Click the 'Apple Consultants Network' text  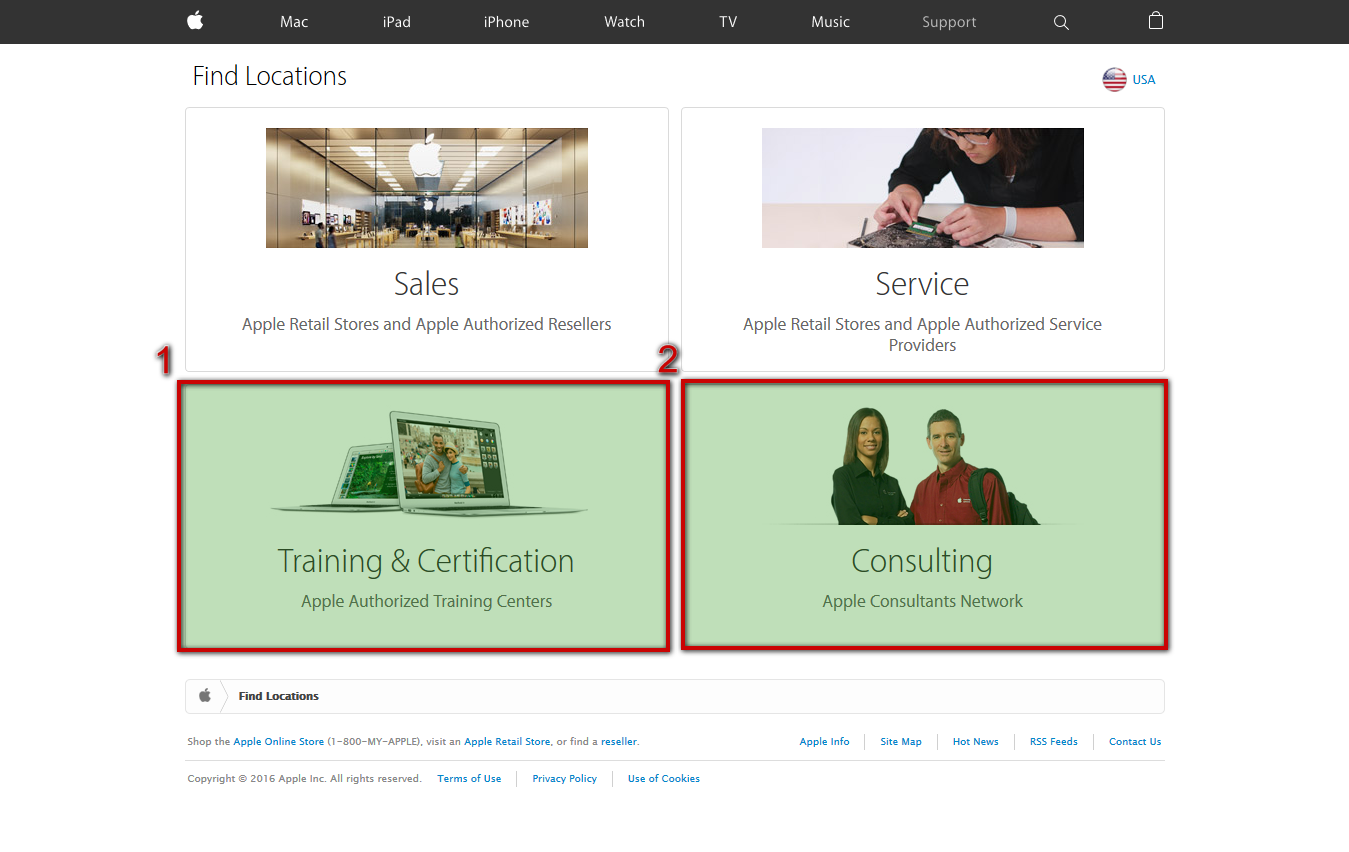click(923, 601)
